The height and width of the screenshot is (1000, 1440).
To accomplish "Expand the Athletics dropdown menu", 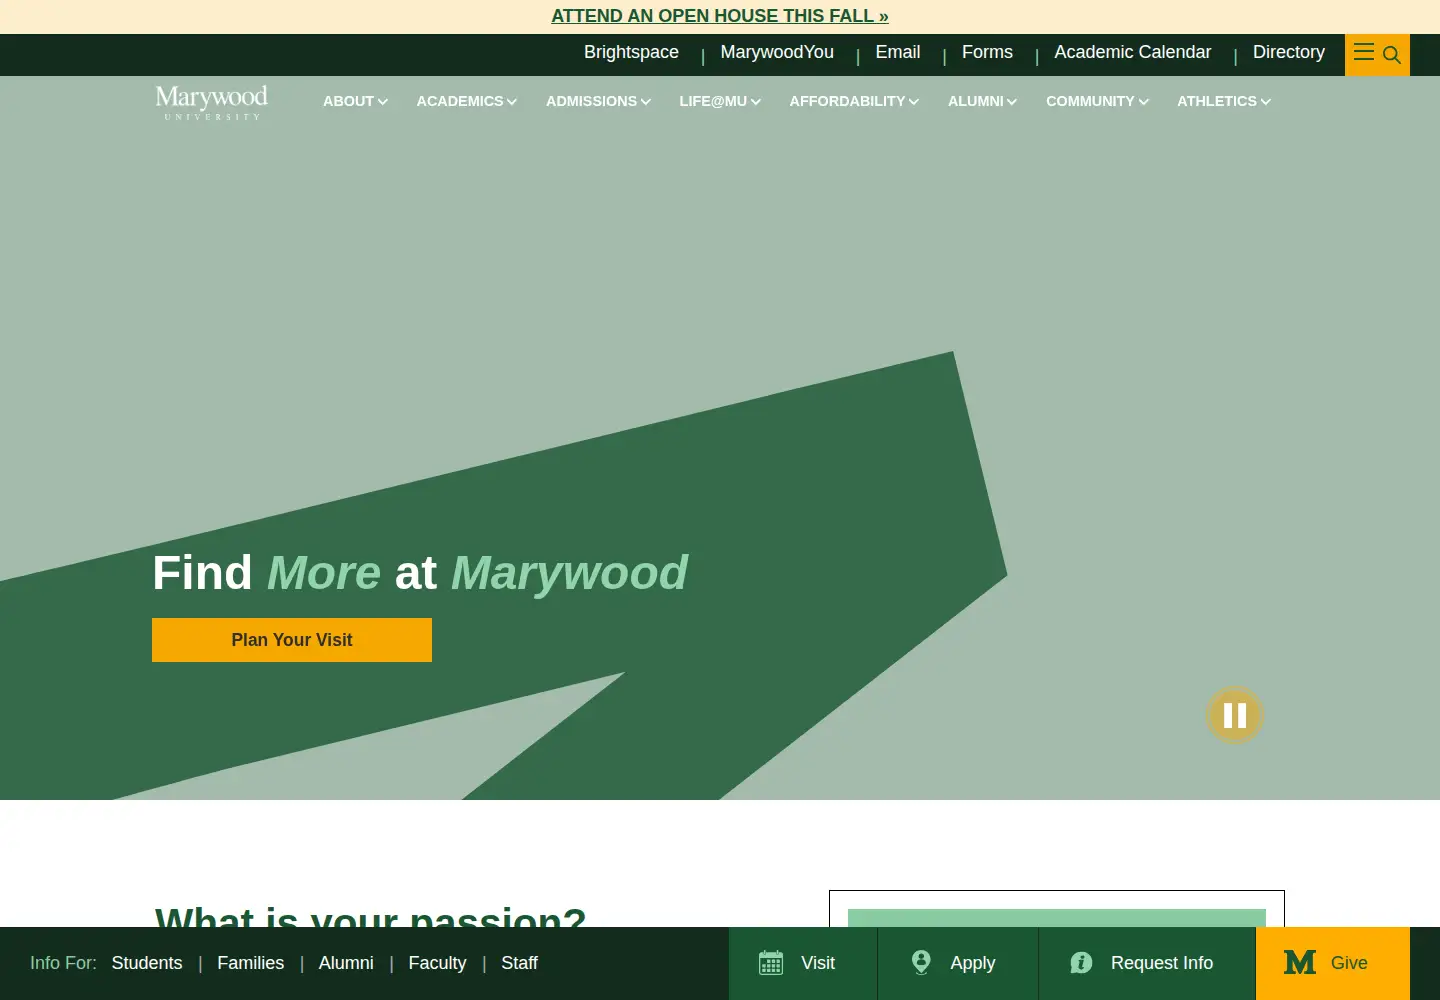I will point(1224,101).
